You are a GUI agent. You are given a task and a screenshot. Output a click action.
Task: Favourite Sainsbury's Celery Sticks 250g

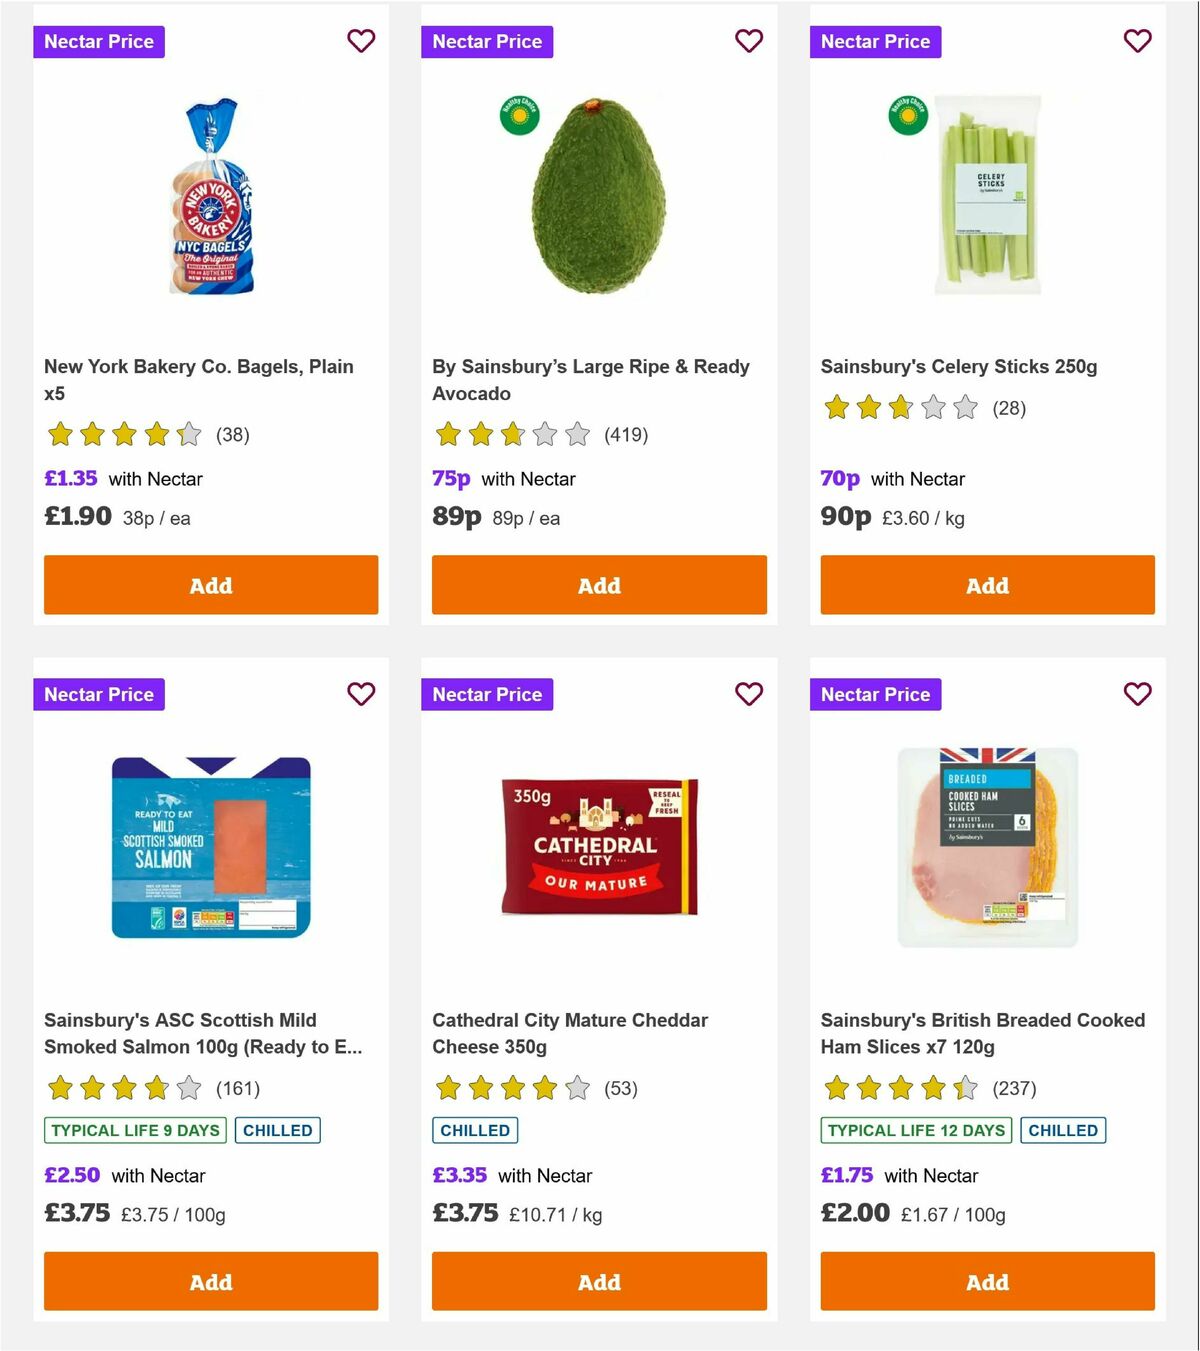[x=1137, y=41]
